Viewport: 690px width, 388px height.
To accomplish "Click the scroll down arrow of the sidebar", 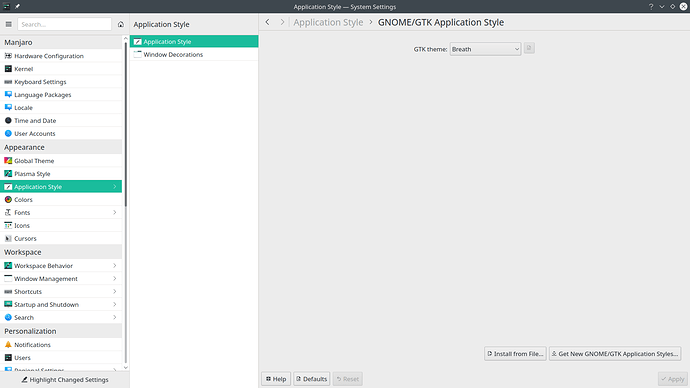I will [x=126, y=368].
